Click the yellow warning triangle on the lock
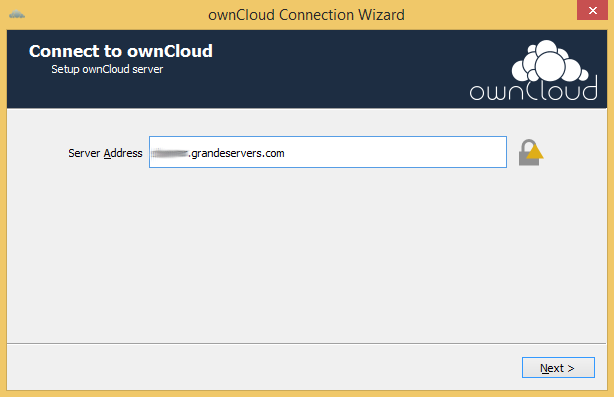Screen dimensions: 614x397 [535, 152]
